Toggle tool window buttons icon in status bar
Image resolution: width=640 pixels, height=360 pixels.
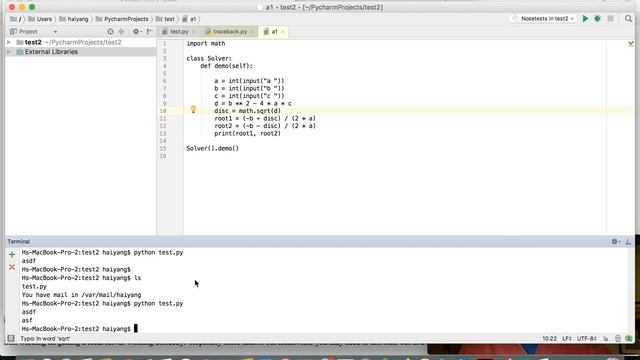(11, 338)
